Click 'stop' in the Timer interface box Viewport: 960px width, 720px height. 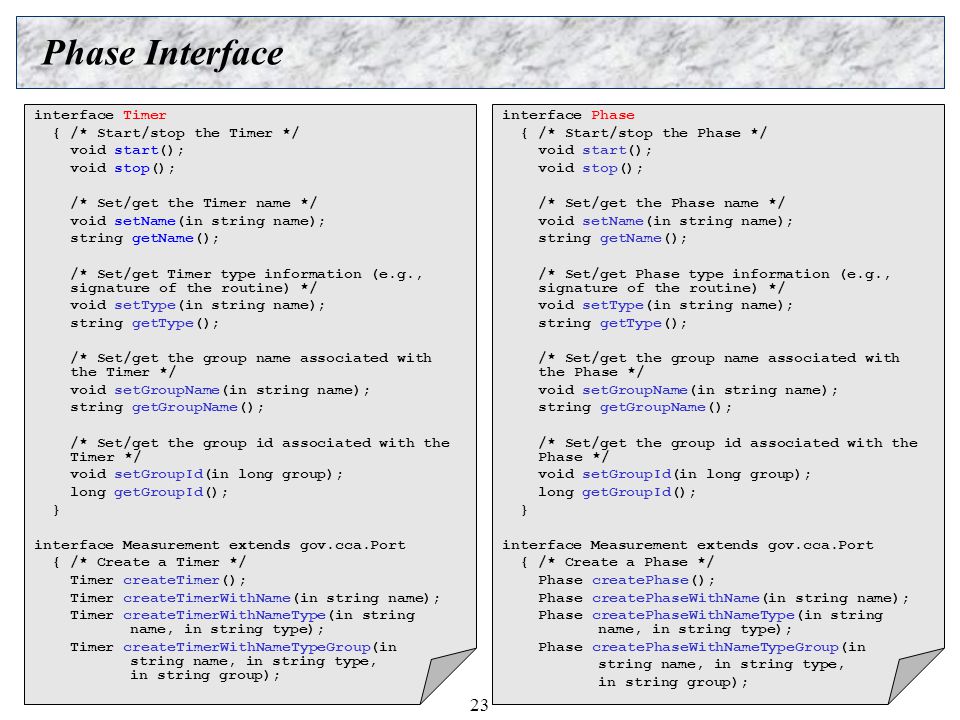(x=132, y=168)
